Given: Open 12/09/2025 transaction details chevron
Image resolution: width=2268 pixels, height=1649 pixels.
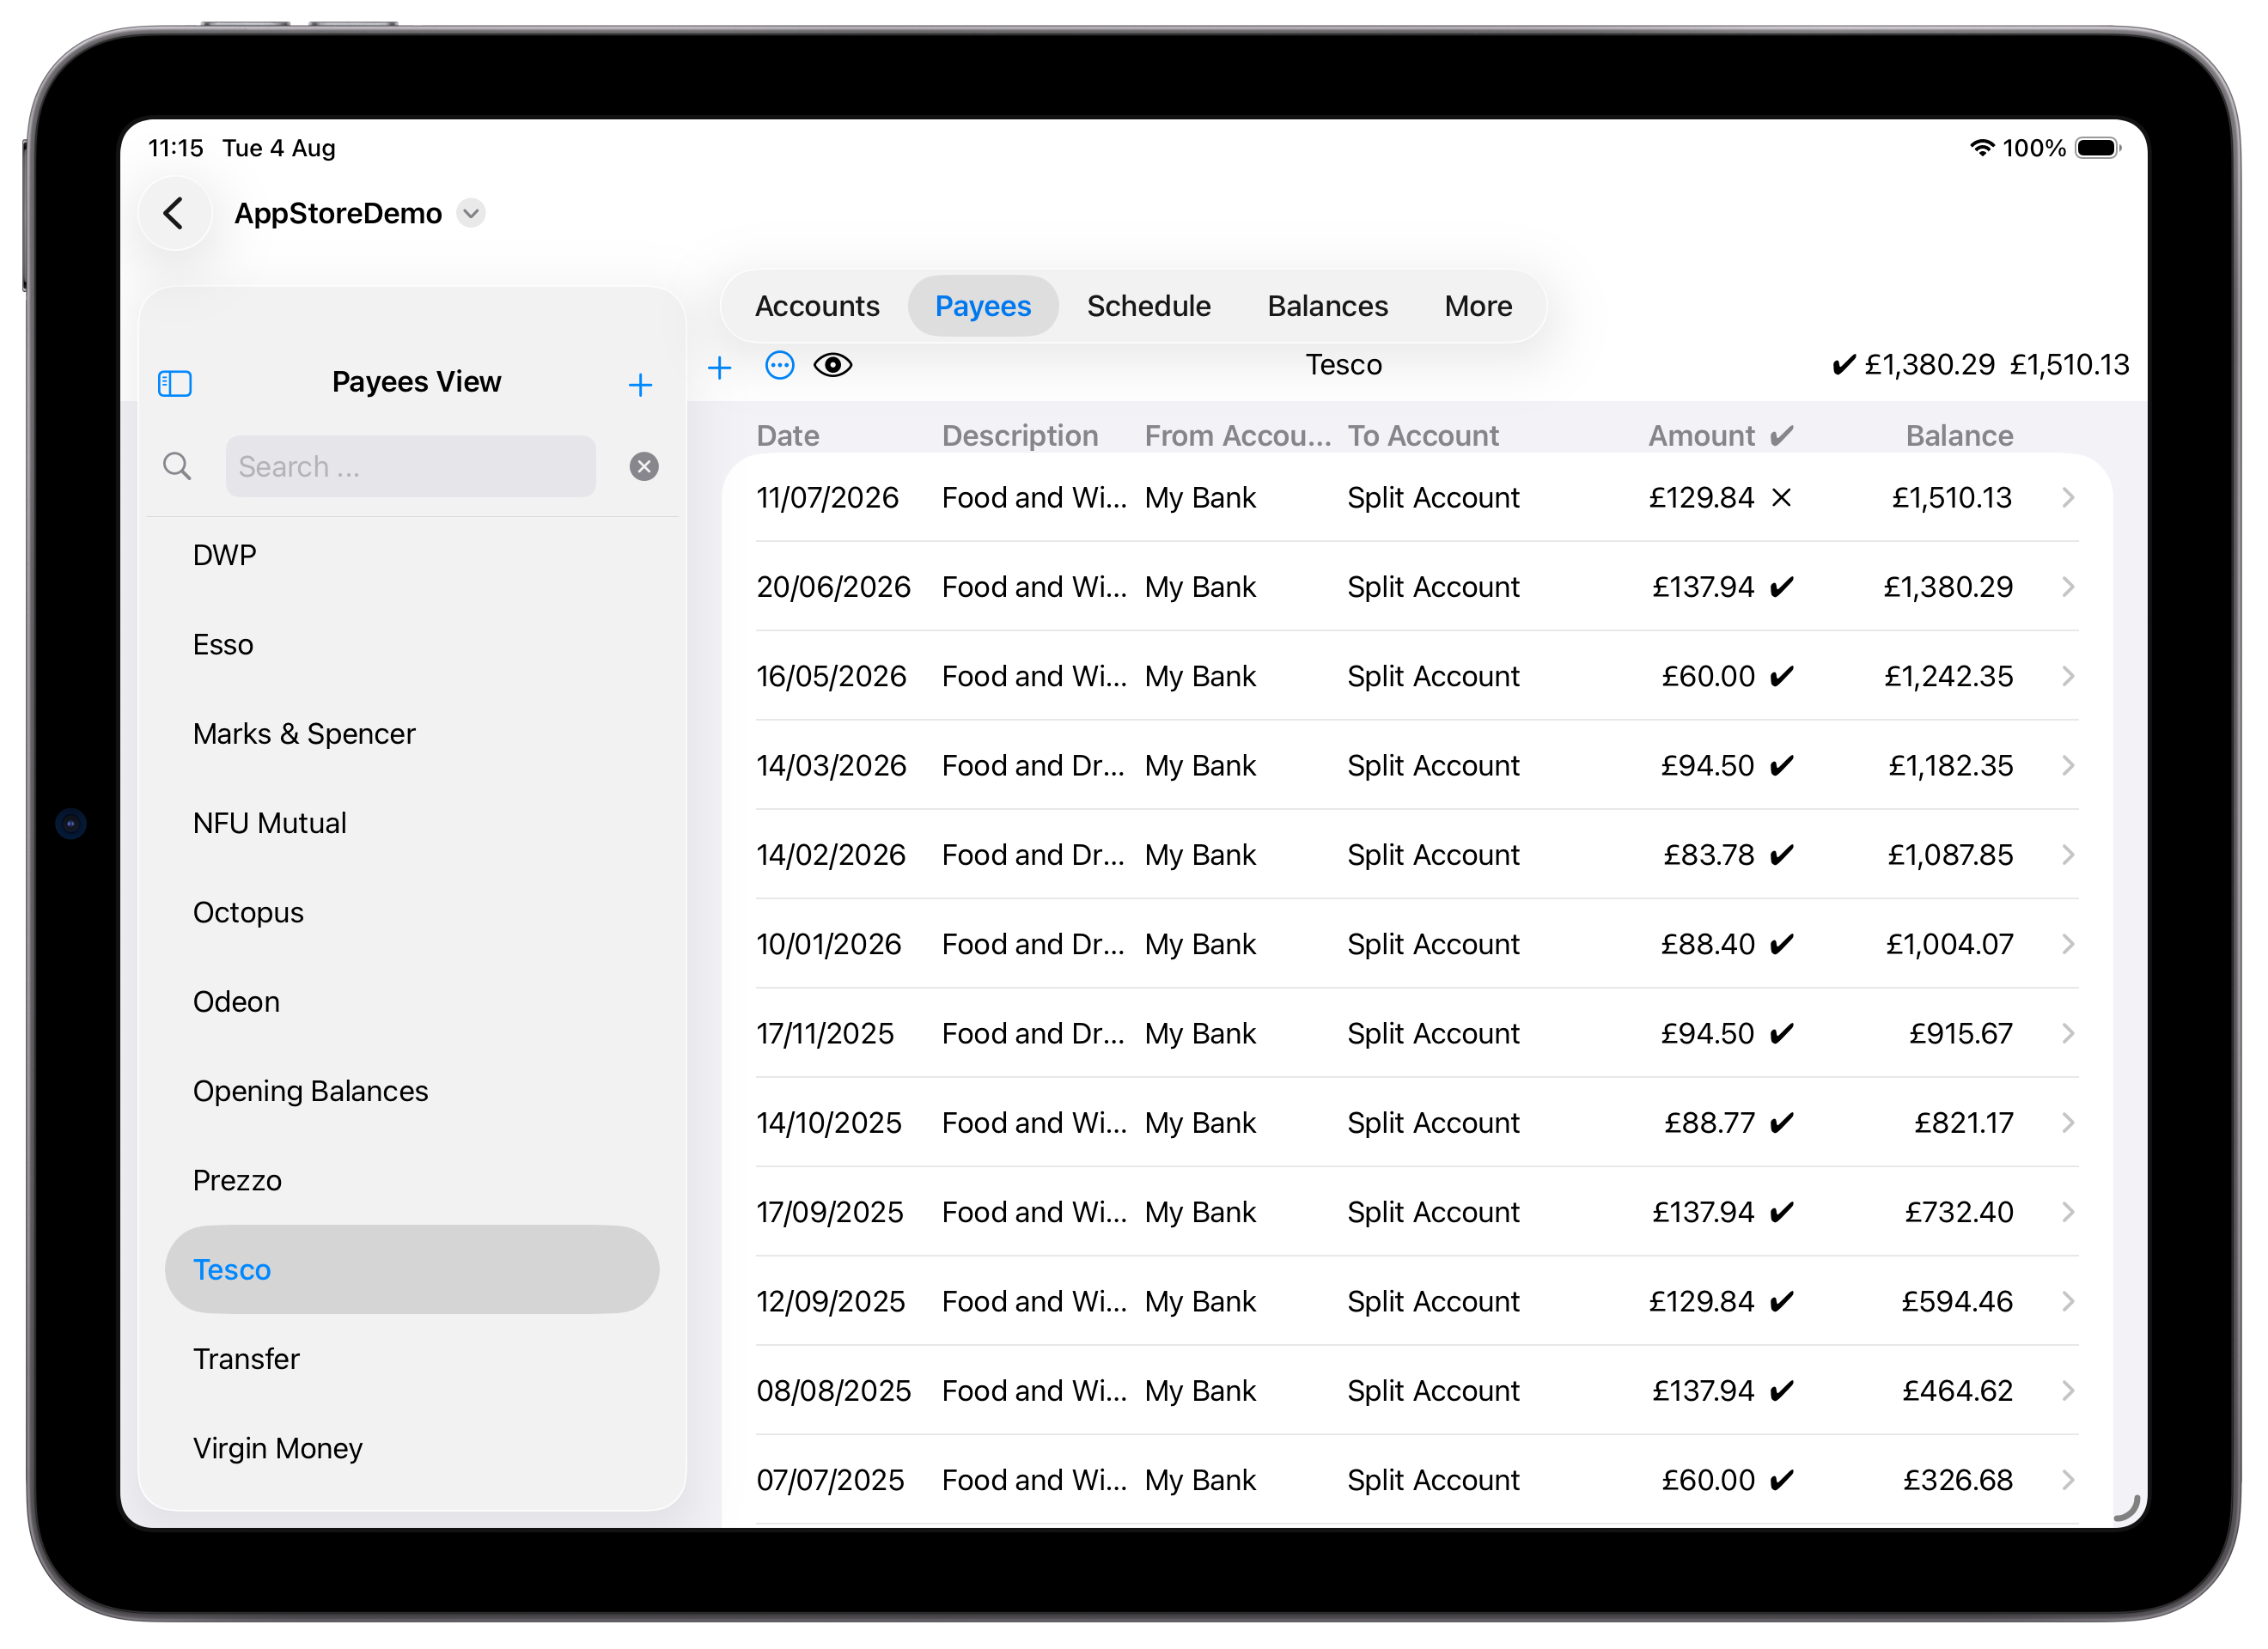Looking at the screenshot, I should tap(2068, 1301).
